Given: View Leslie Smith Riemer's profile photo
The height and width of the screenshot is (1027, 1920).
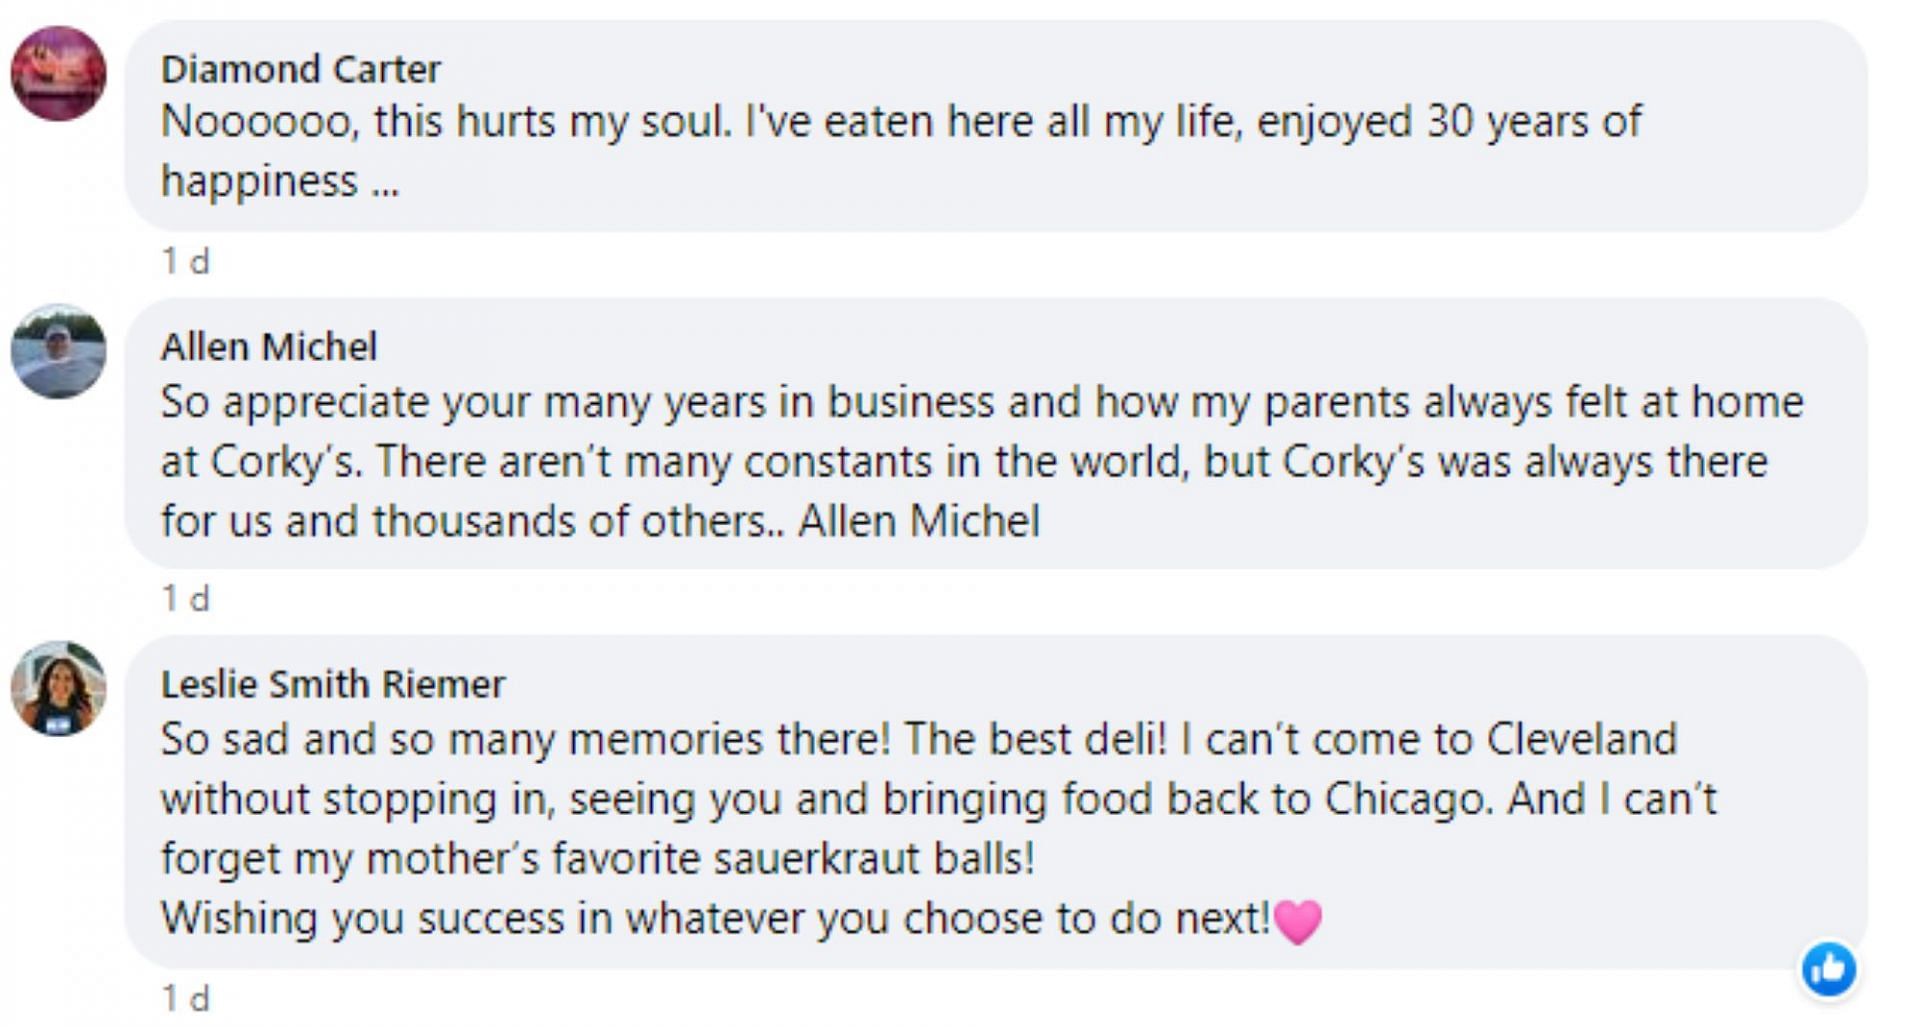Looking at the screenshot, I should (58, 689).
